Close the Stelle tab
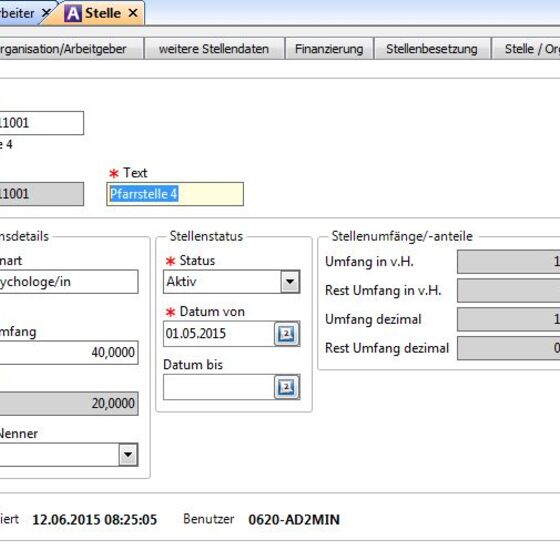 pyautogui.click(x=133, y=13)
